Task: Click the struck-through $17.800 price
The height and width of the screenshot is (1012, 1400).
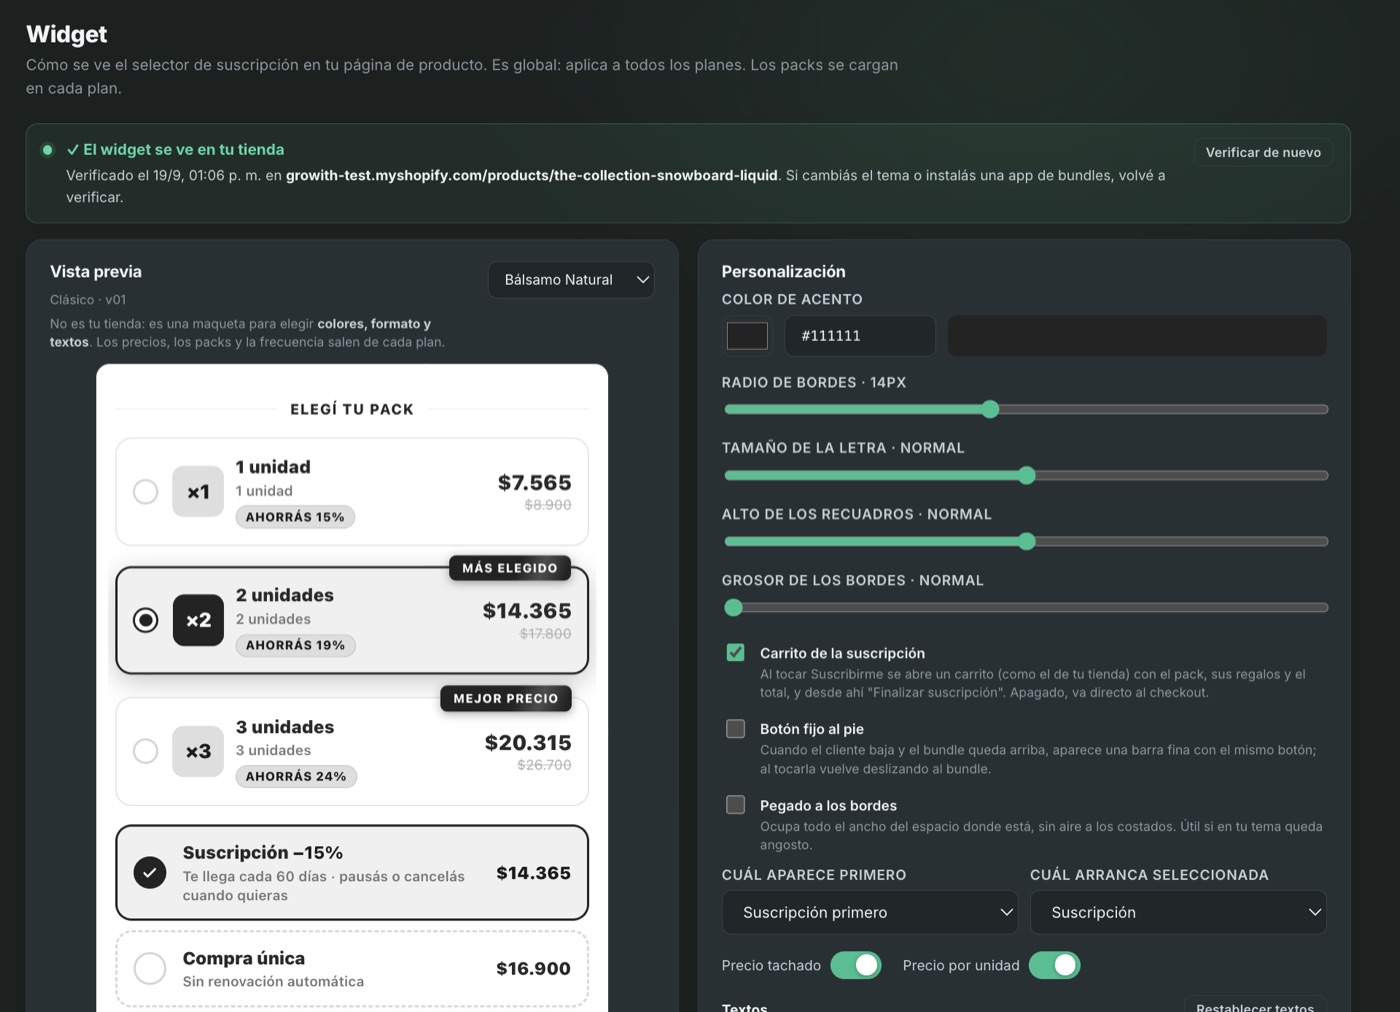Action: pos(546,634)
